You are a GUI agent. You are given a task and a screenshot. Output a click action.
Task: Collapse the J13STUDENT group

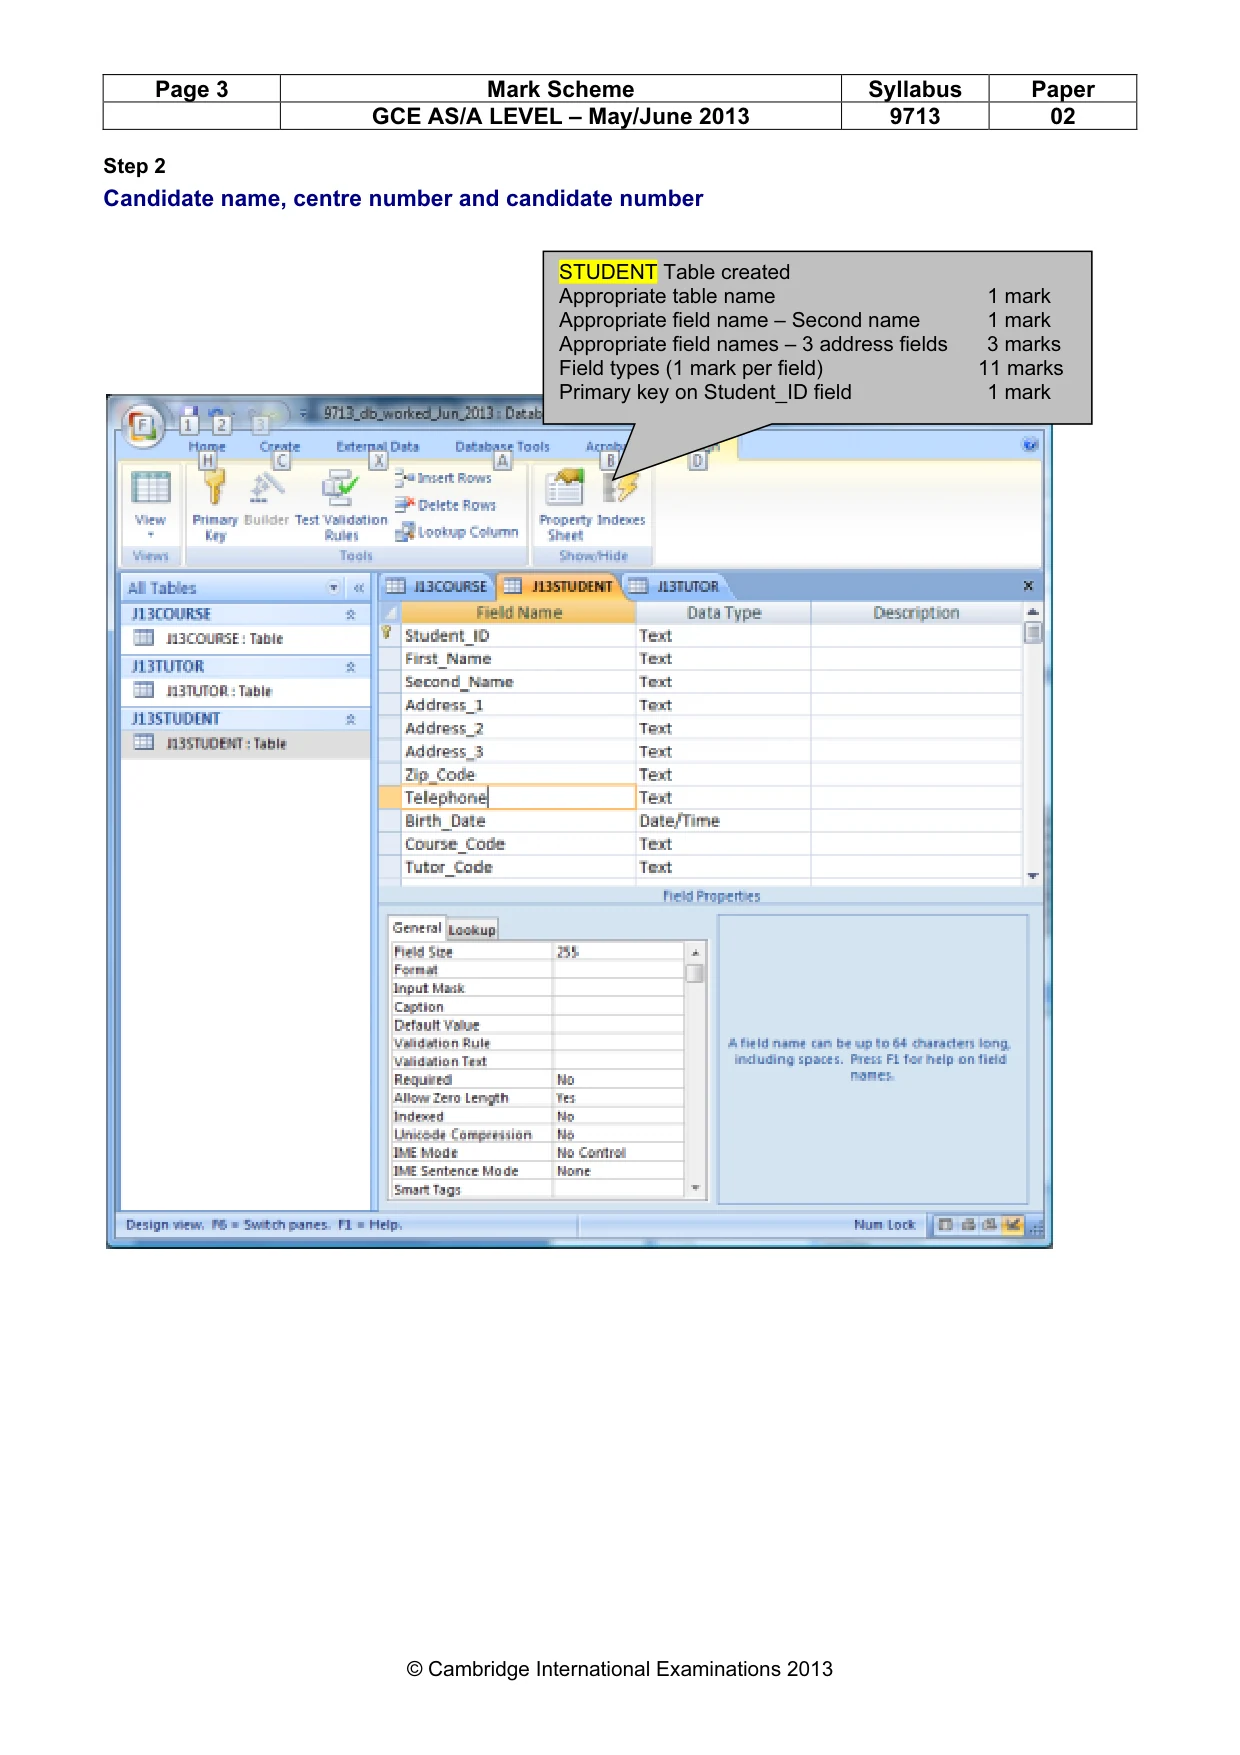click(350, 719)
